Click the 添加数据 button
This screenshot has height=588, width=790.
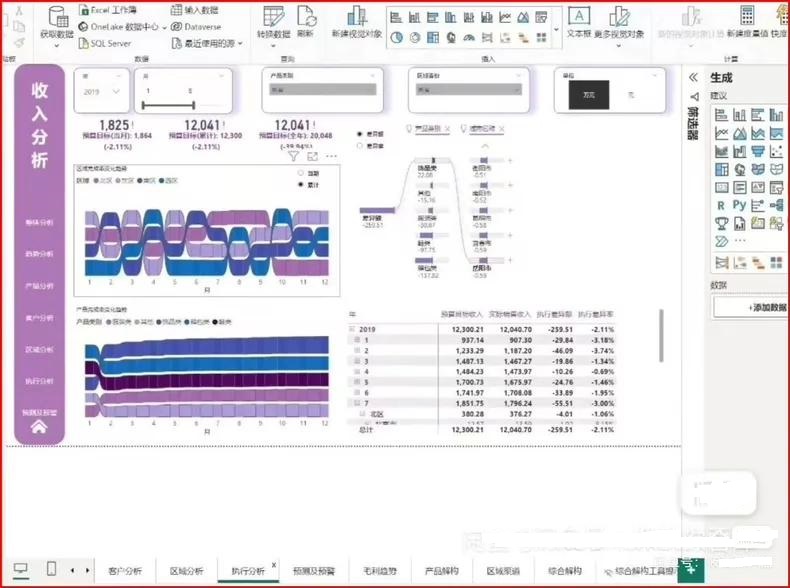(751, 307)
